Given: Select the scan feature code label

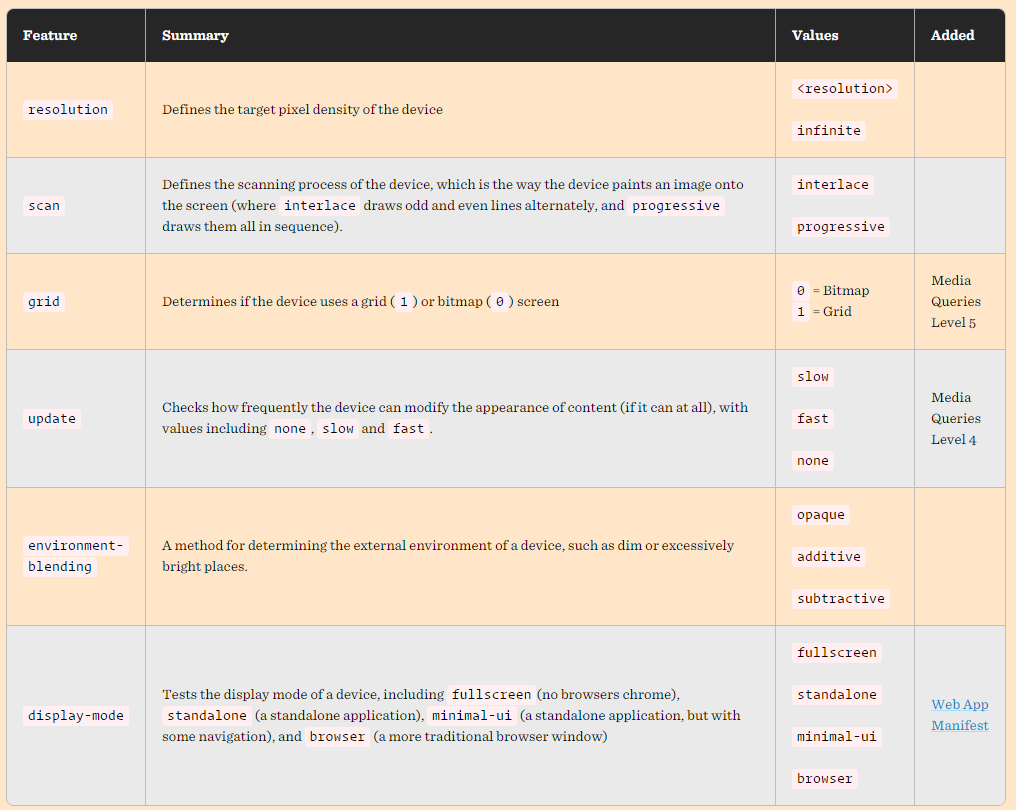Looking at the screenshot, I should [x=44, y=205].
